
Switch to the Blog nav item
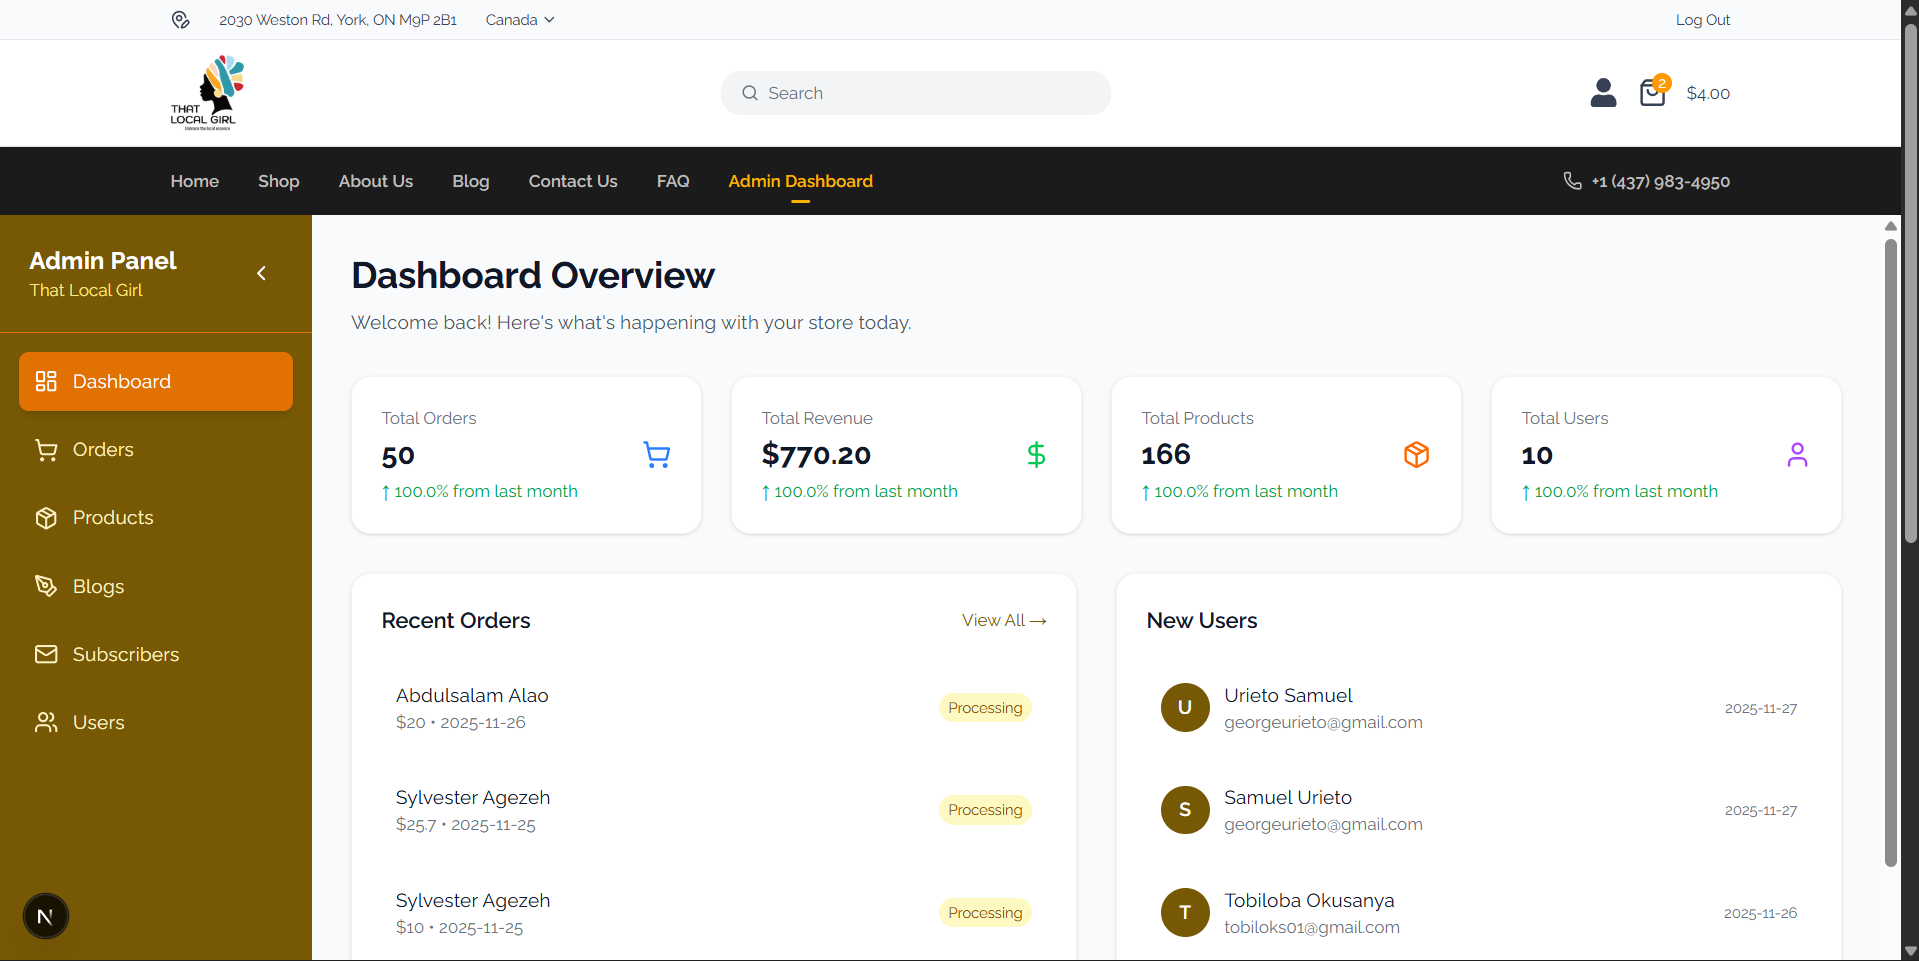coord(470,181)
